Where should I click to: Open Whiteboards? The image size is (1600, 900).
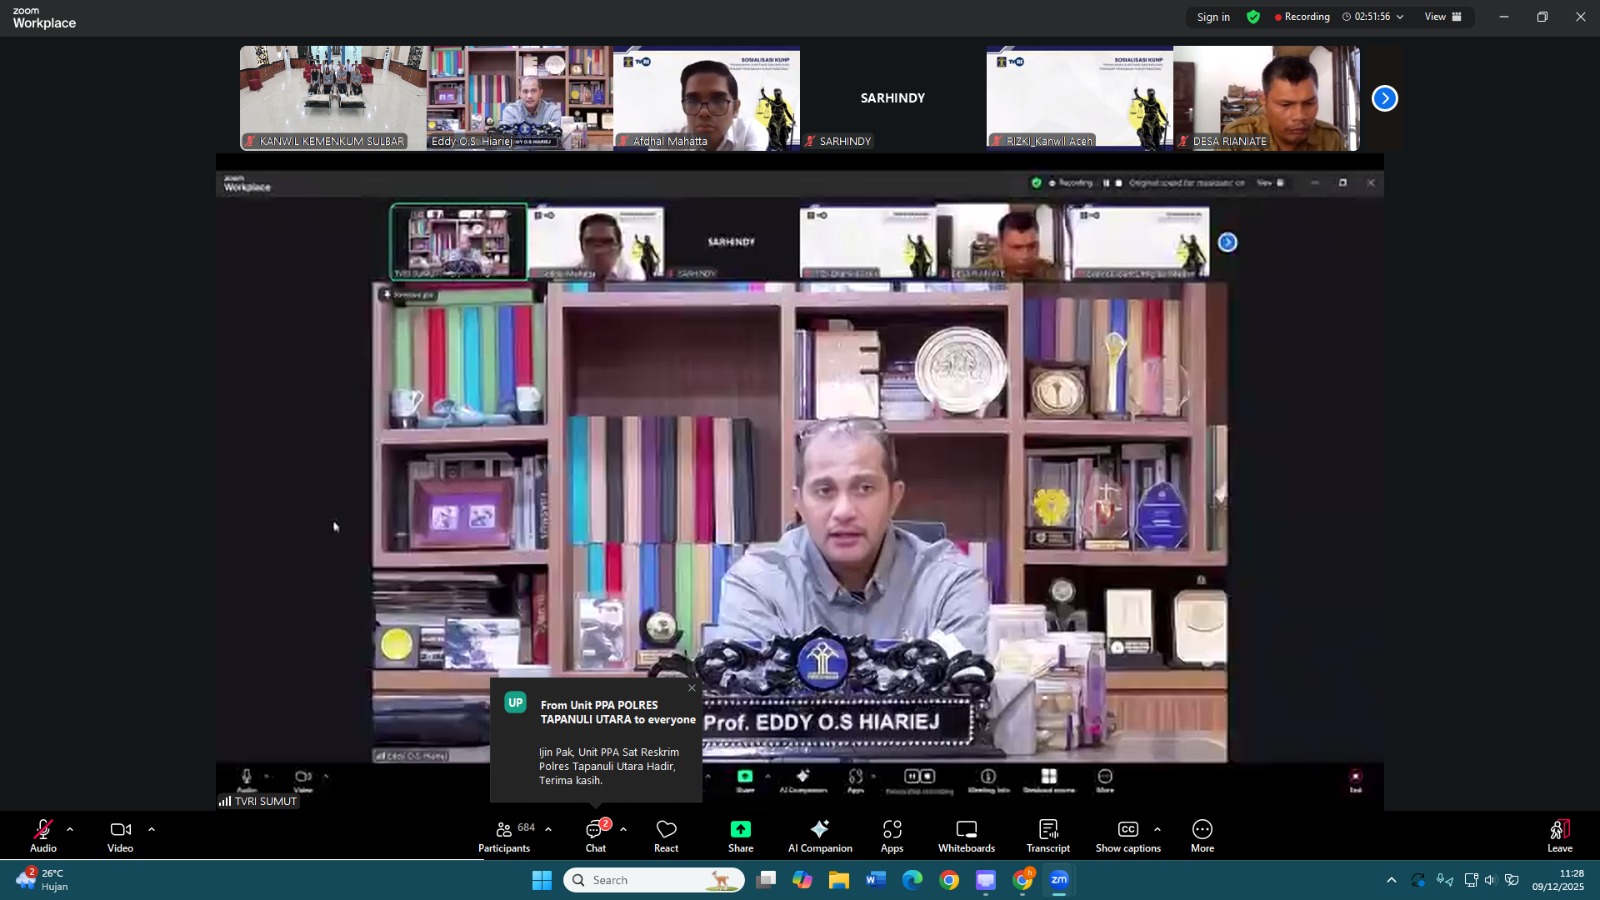pos(966,834)
